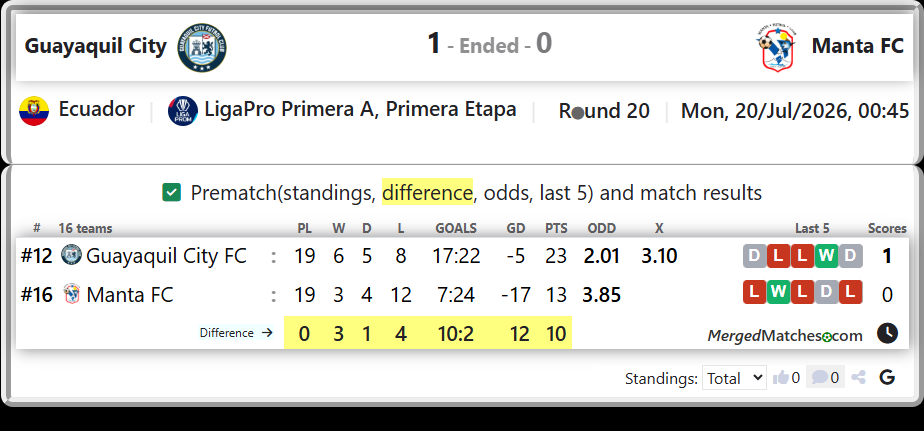Viewport: 924px width, 431px height.
Task: Click the thumbs-up like icon
Action: tap(781, 377)
